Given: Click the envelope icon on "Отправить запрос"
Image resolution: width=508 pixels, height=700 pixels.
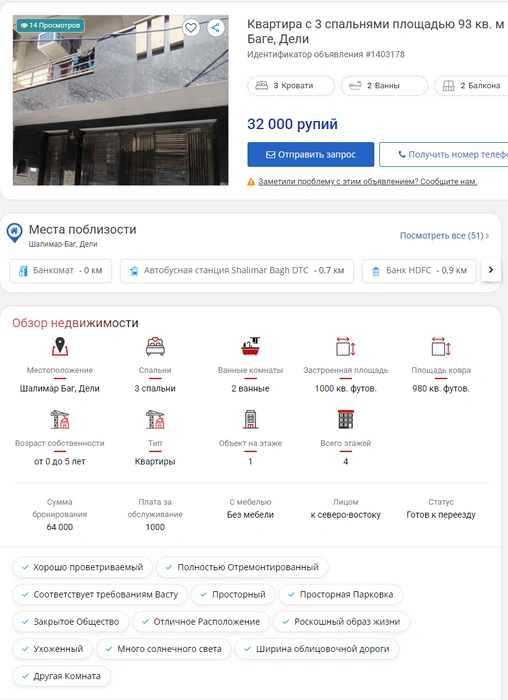Looking at the screenshot, I should [270, 154].
